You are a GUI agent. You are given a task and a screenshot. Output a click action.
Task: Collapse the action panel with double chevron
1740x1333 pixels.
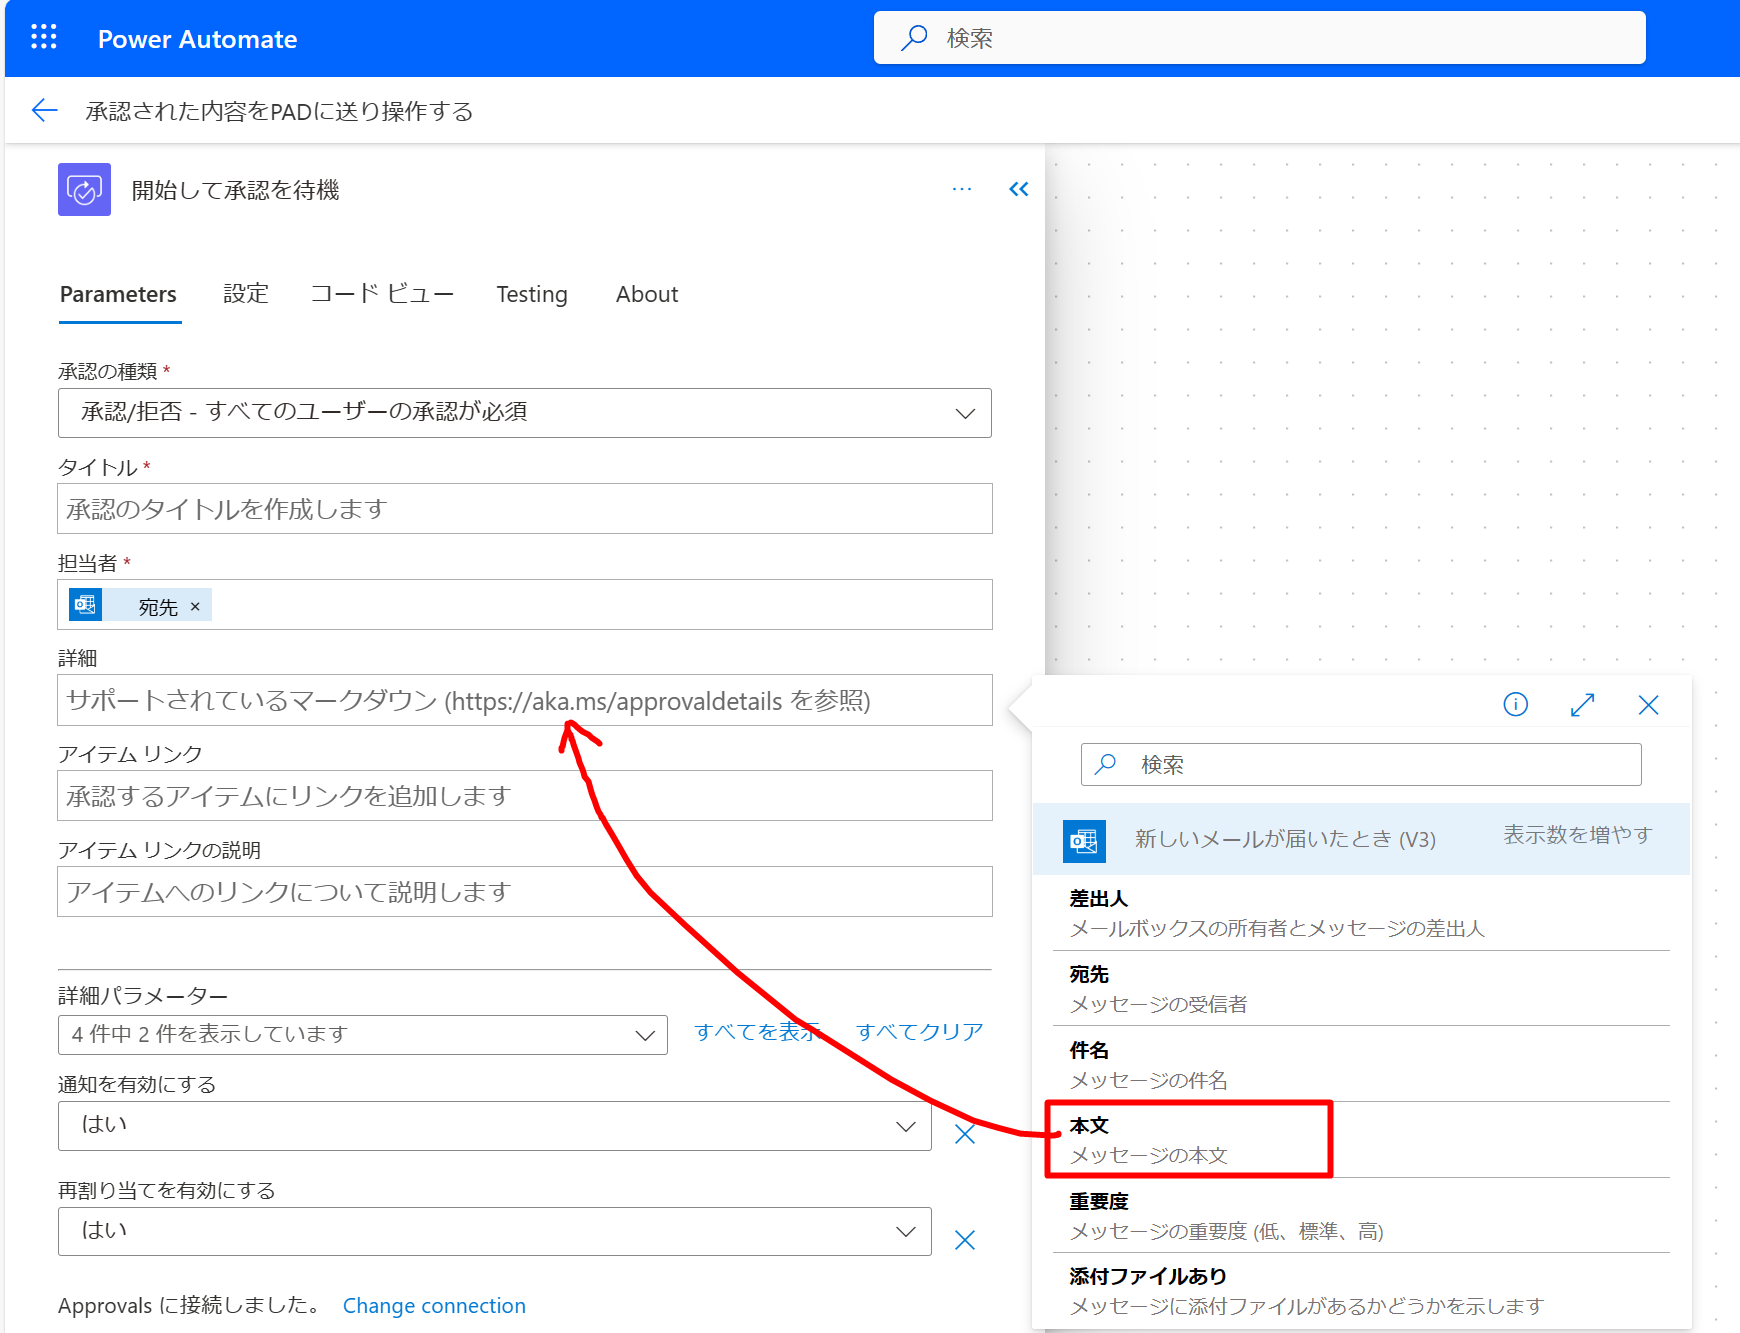point(1019,189)
